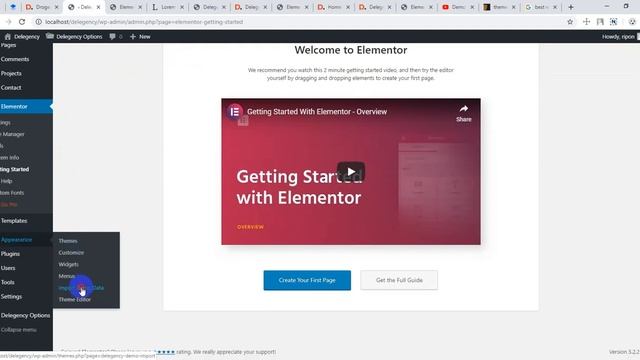Open Help under the Elementor menu
The height and width of the screenshot is (360, 640).
tap(7, 181)
